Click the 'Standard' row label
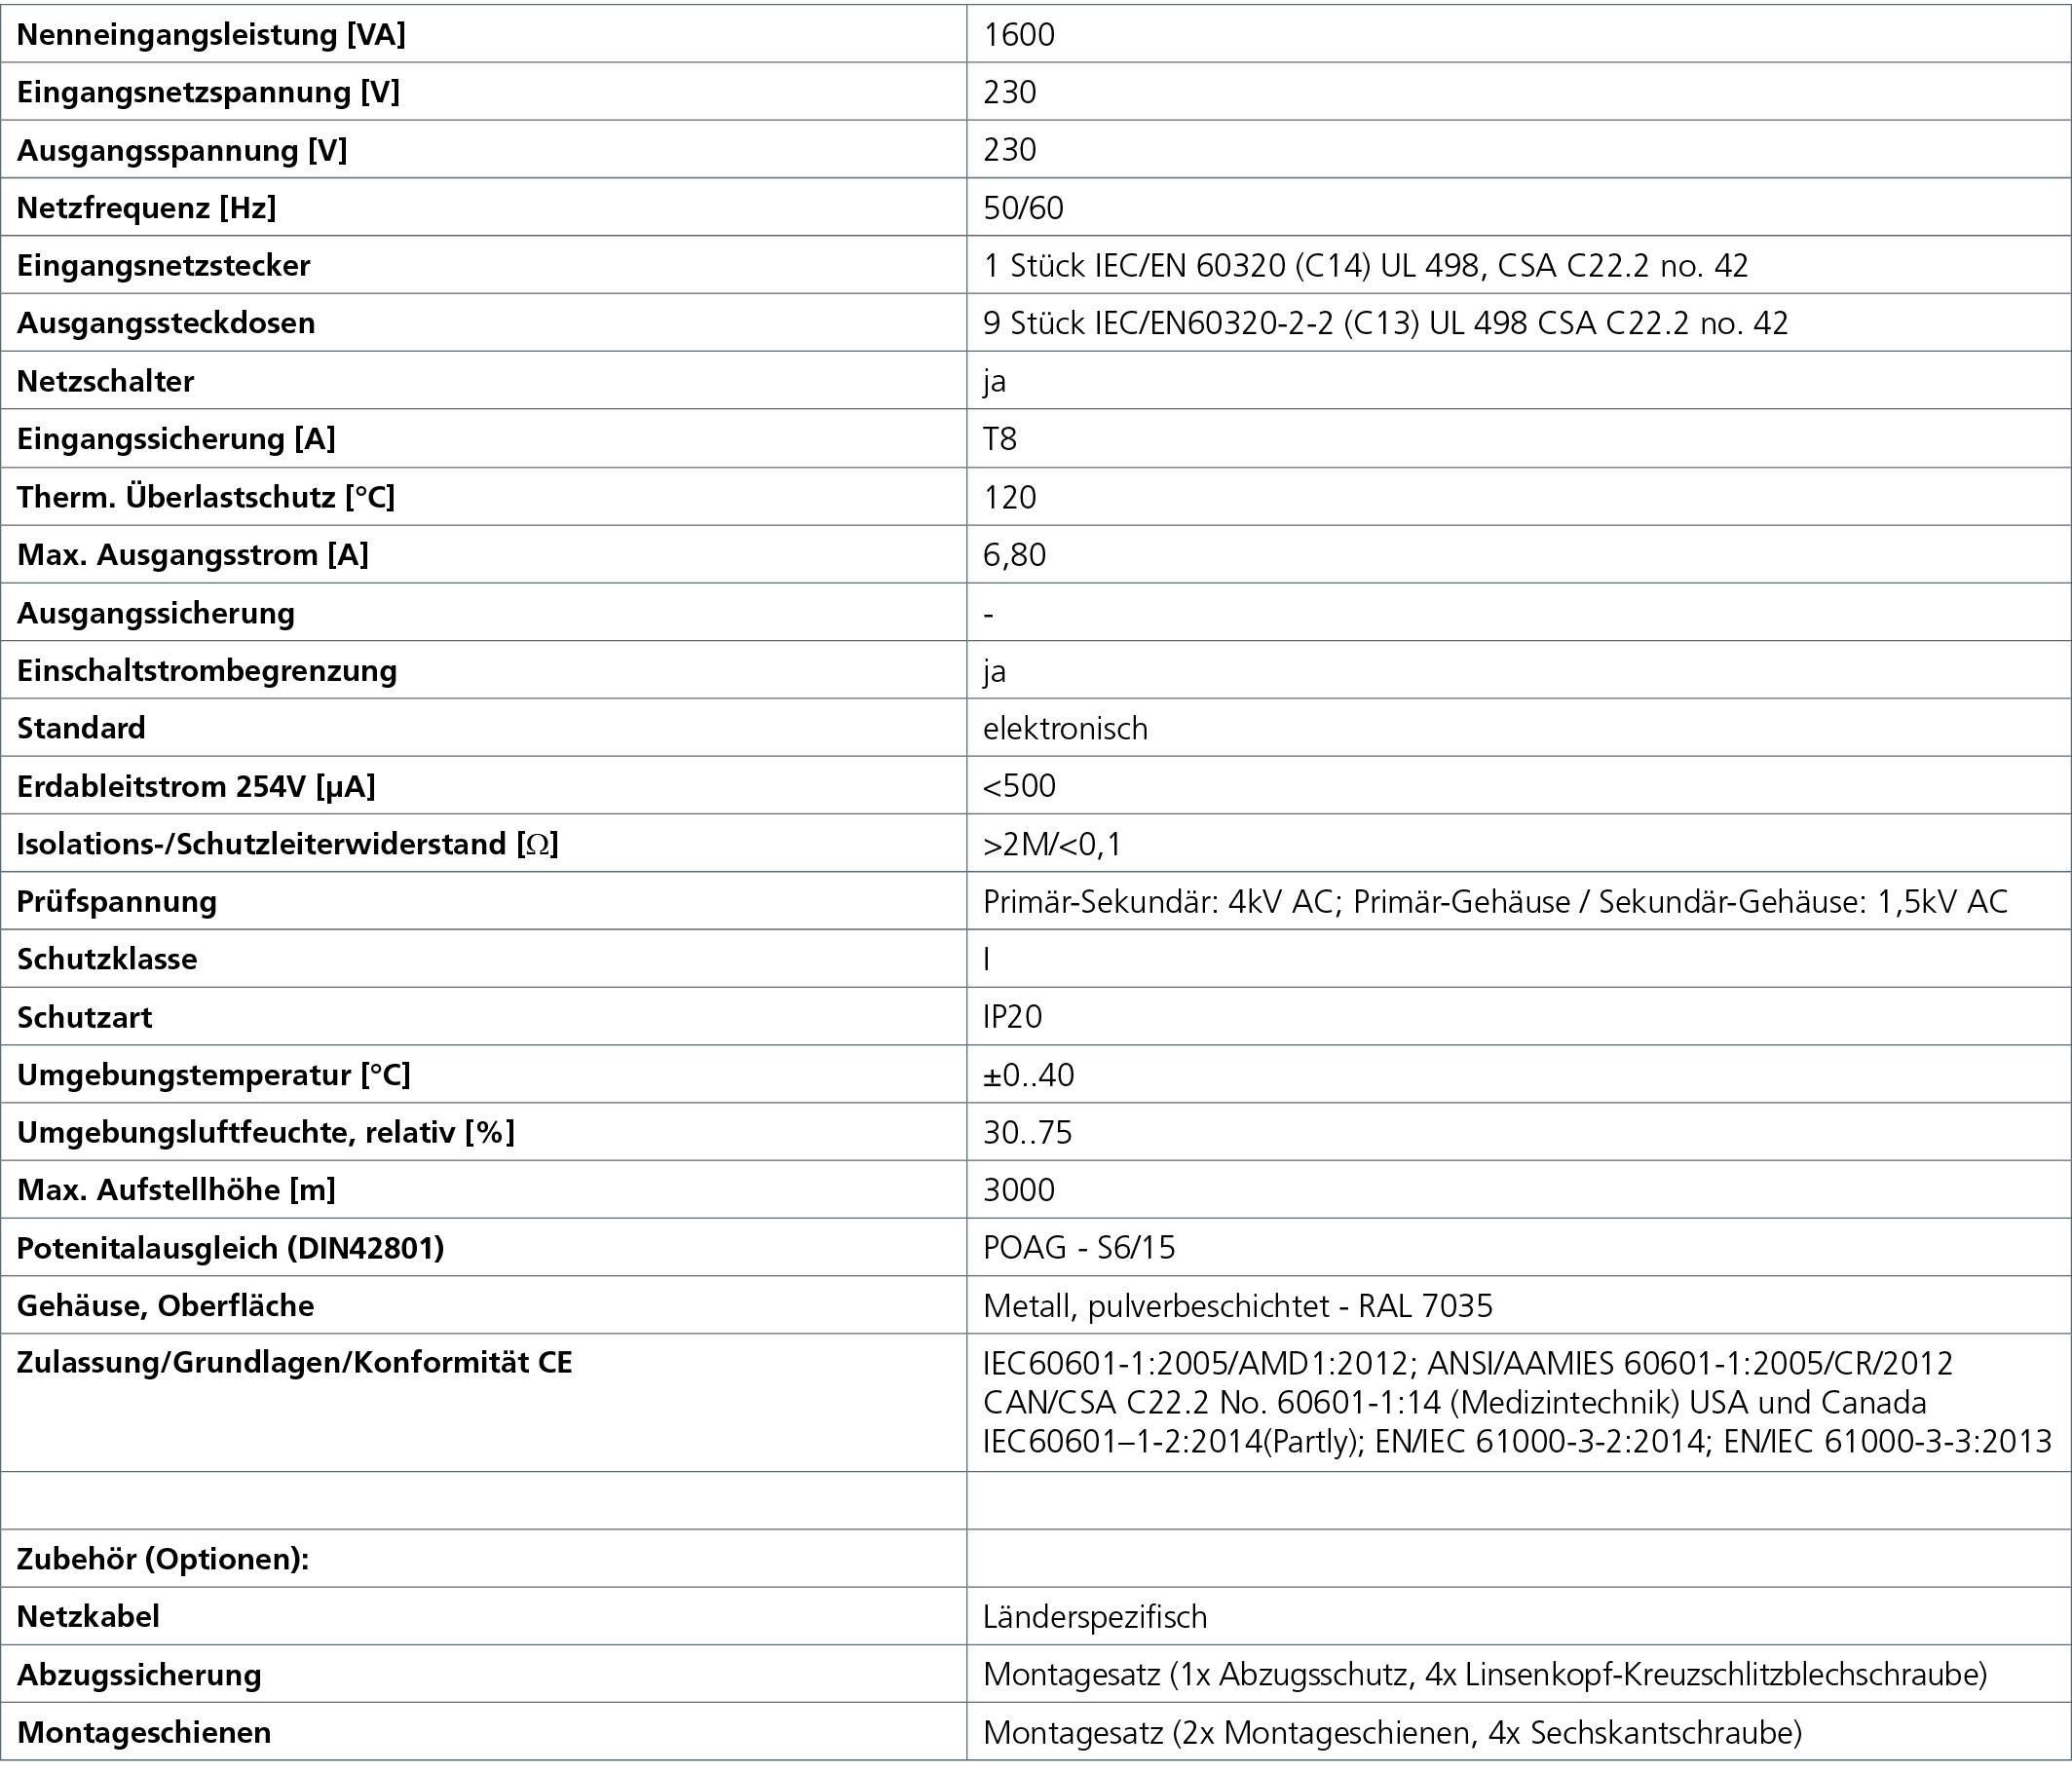The image size is (2072, 1772). point(81,728)
